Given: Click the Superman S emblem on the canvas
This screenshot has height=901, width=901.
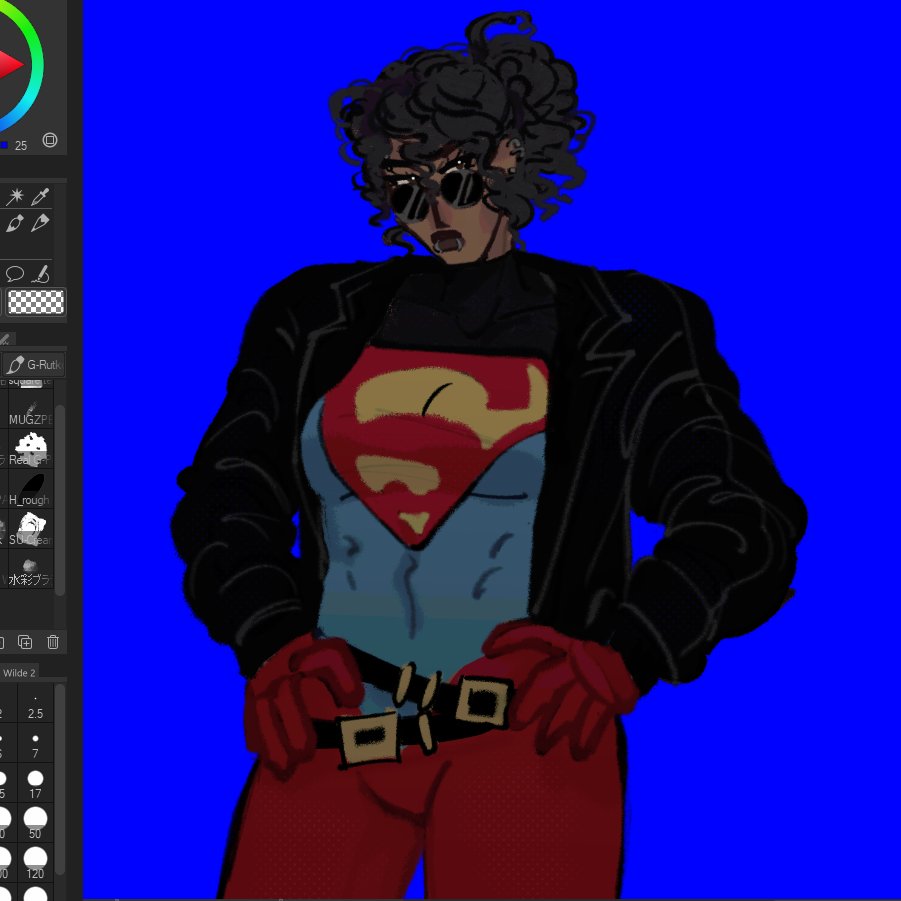Looking at the screenshot, I should pos(435,446).
